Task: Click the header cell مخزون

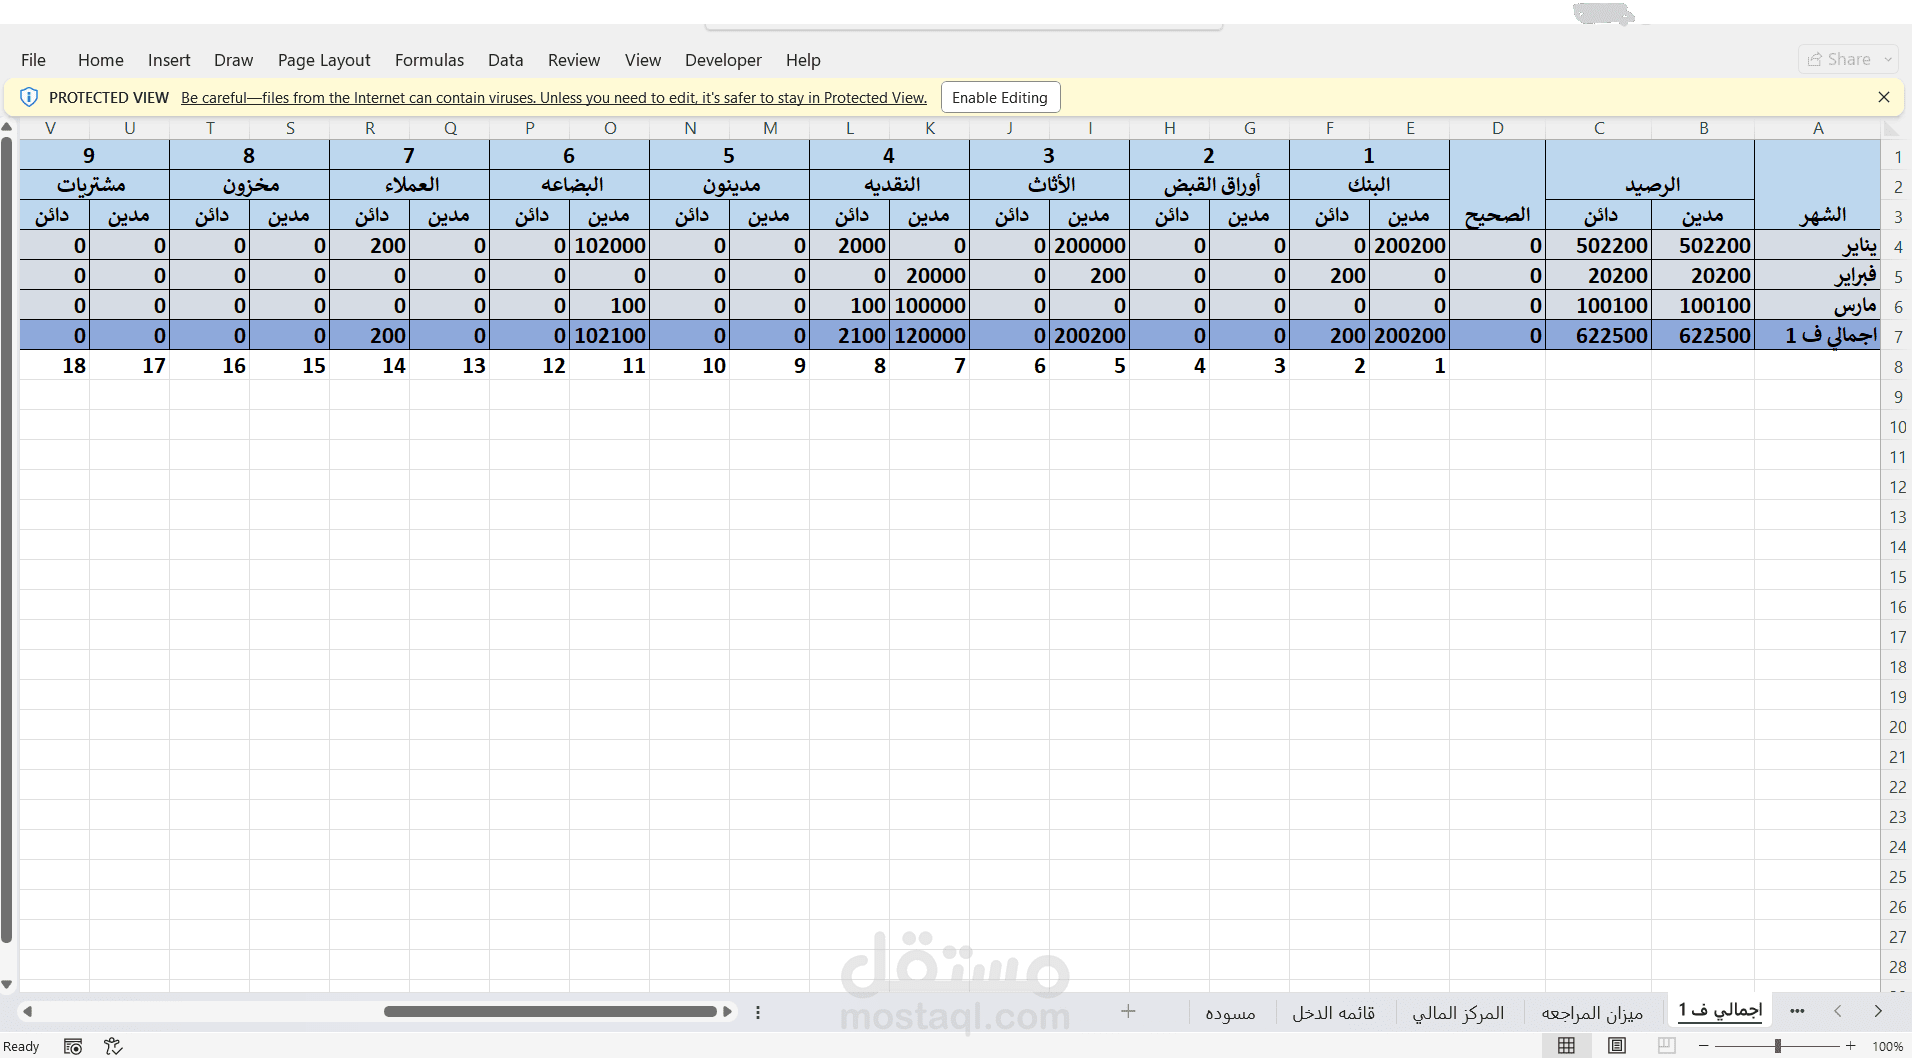Action: pyautogui.click(x=249, y=185)
